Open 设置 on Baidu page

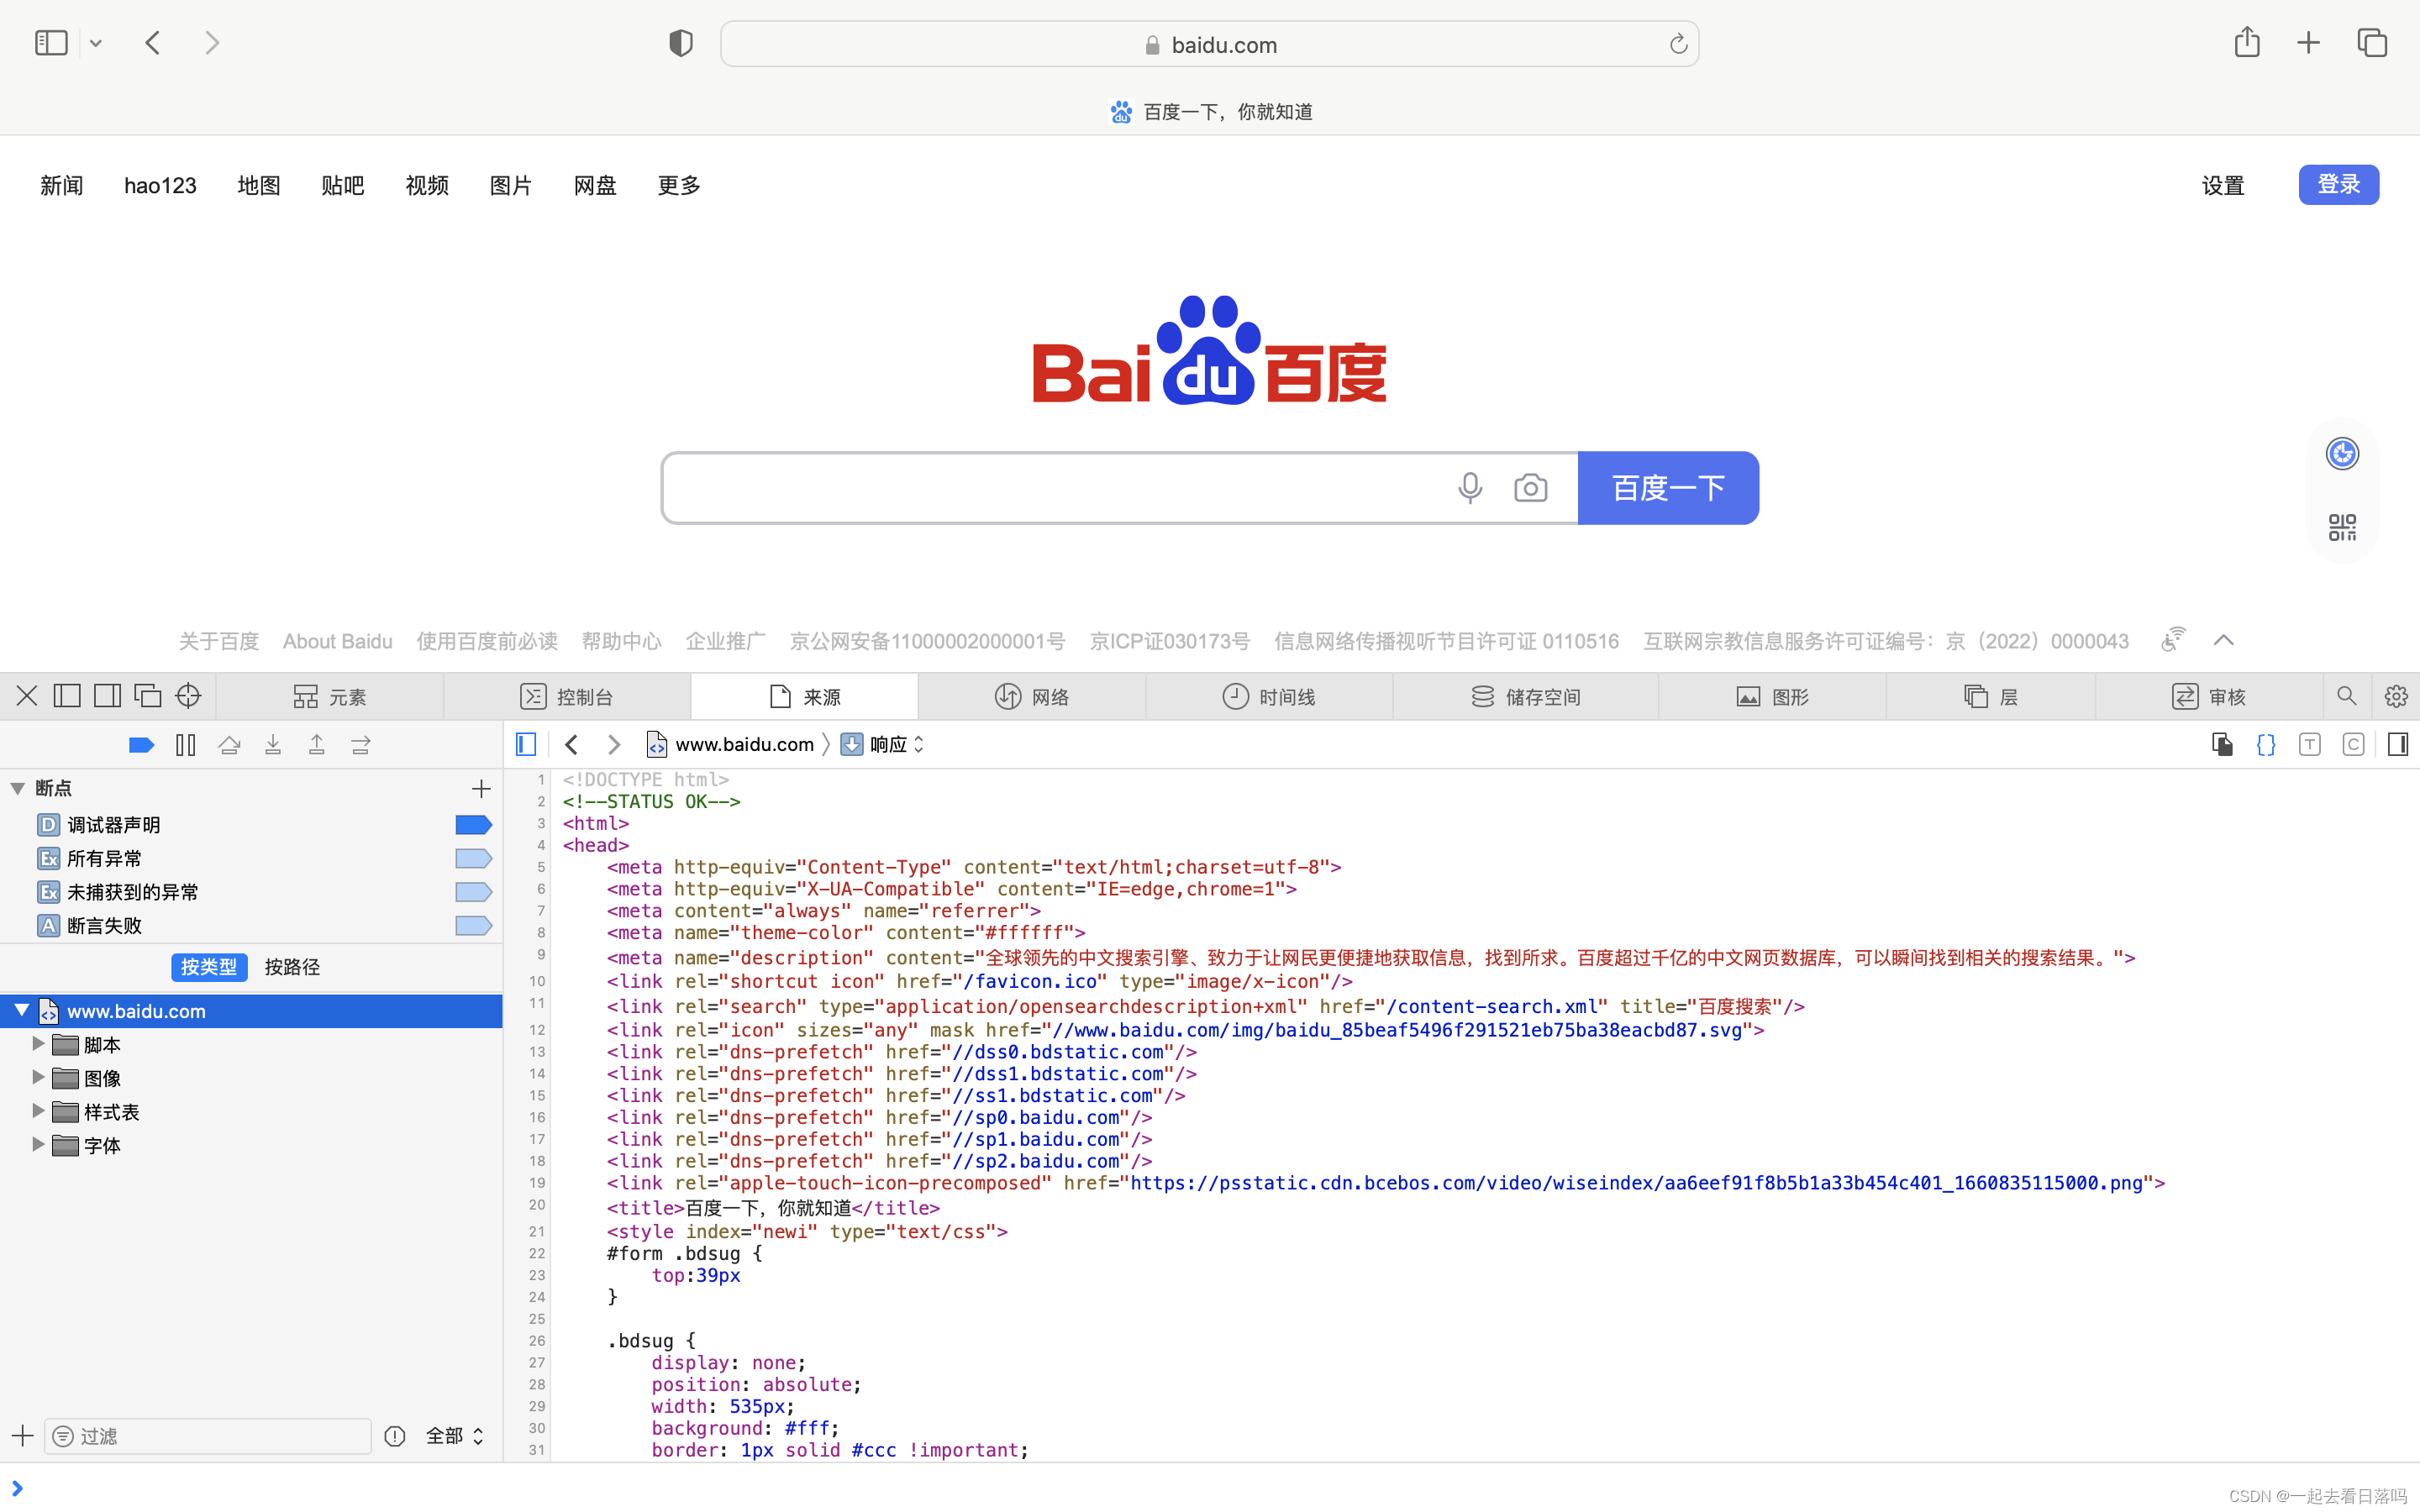pos(2223,185)
